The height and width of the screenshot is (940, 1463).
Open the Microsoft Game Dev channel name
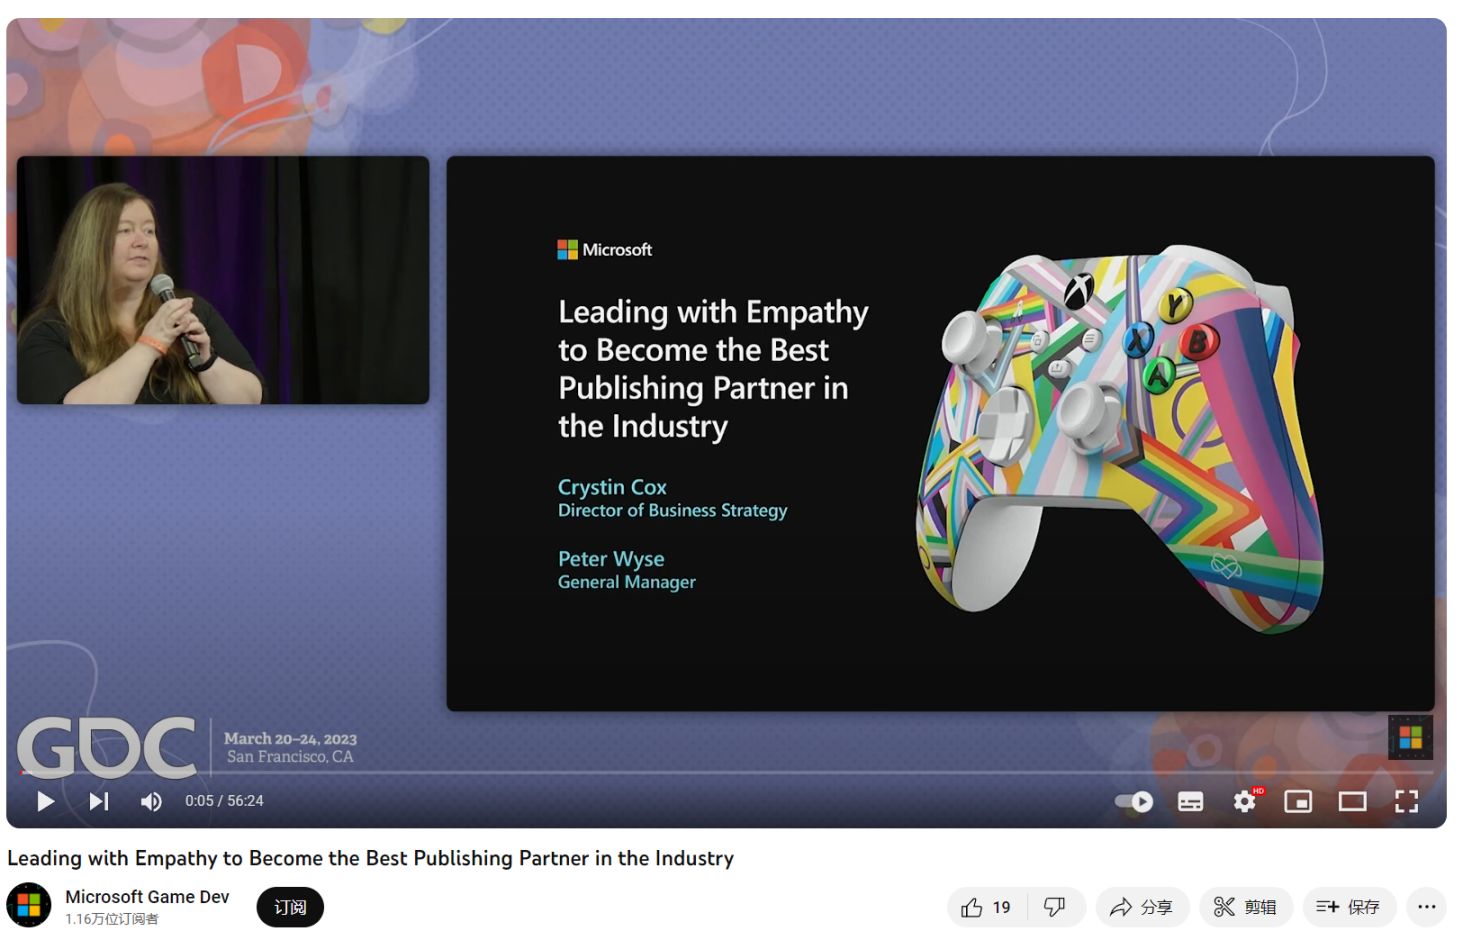click(x=147, y=897)
